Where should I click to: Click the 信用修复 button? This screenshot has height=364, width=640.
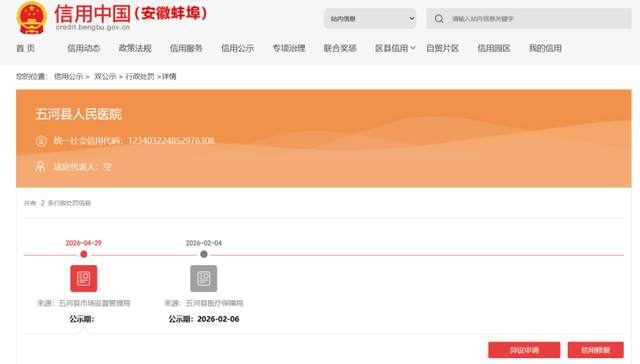[x=596, y=350]
